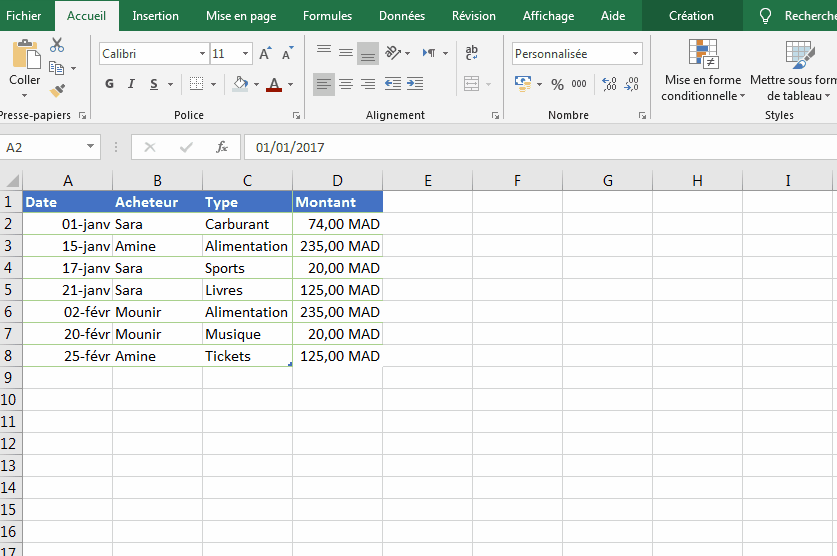Copy selection with the copy icon
Viewport: 837px width, 556px height.
(x=56, y=68)
